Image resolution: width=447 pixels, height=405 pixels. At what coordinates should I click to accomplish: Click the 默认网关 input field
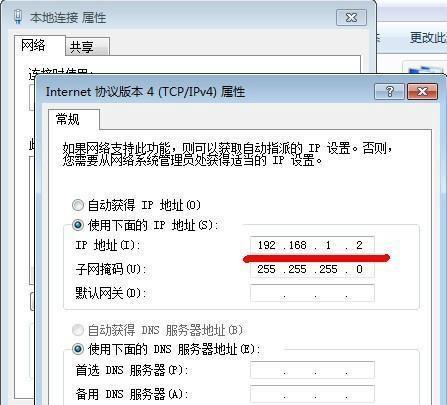(x=312, y=293)
